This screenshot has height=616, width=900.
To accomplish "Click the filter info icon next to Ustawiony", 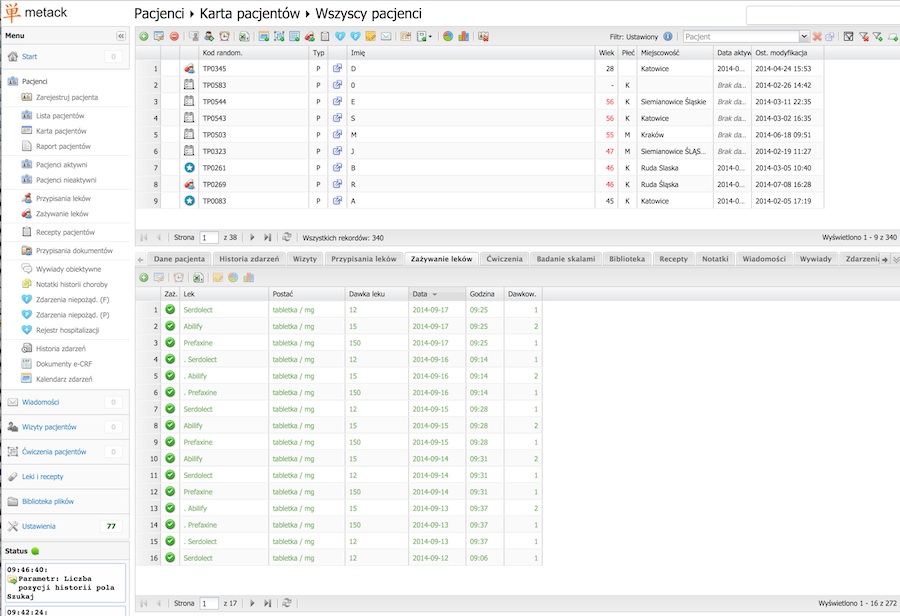I will [x=668, y=36].
